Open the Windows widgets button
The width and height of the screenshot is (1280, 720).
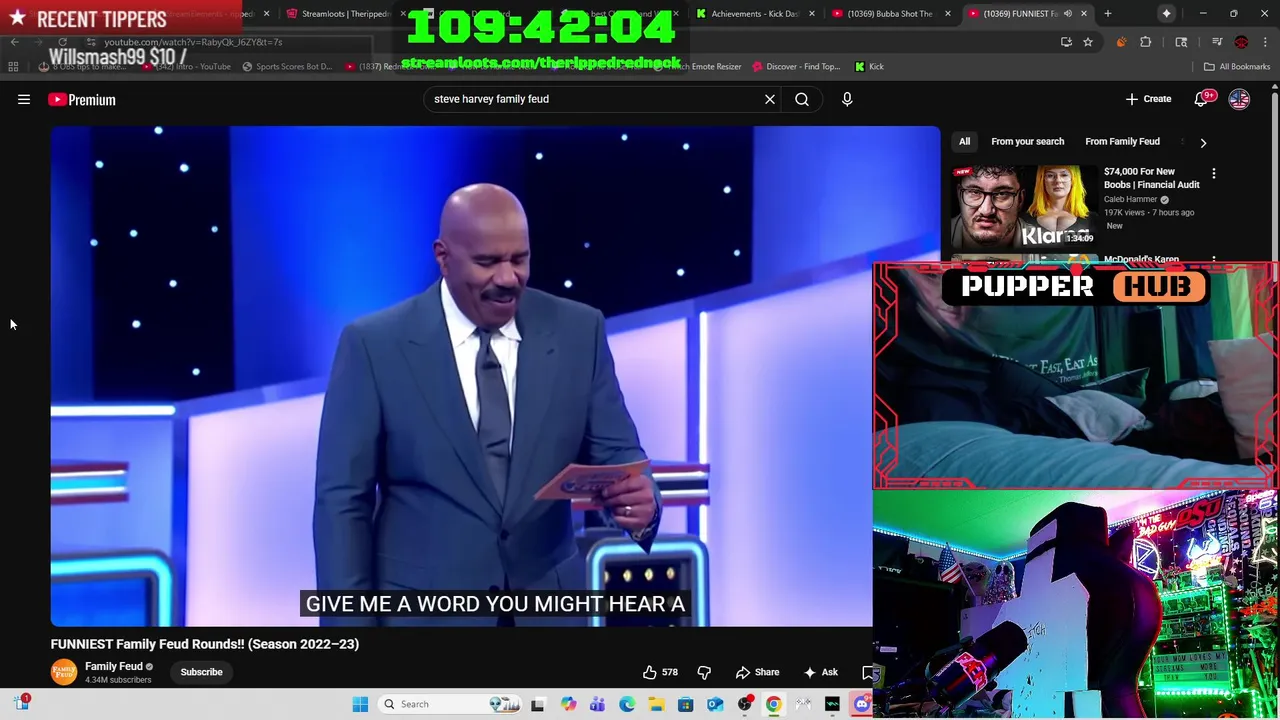click(x=21, y=703)
